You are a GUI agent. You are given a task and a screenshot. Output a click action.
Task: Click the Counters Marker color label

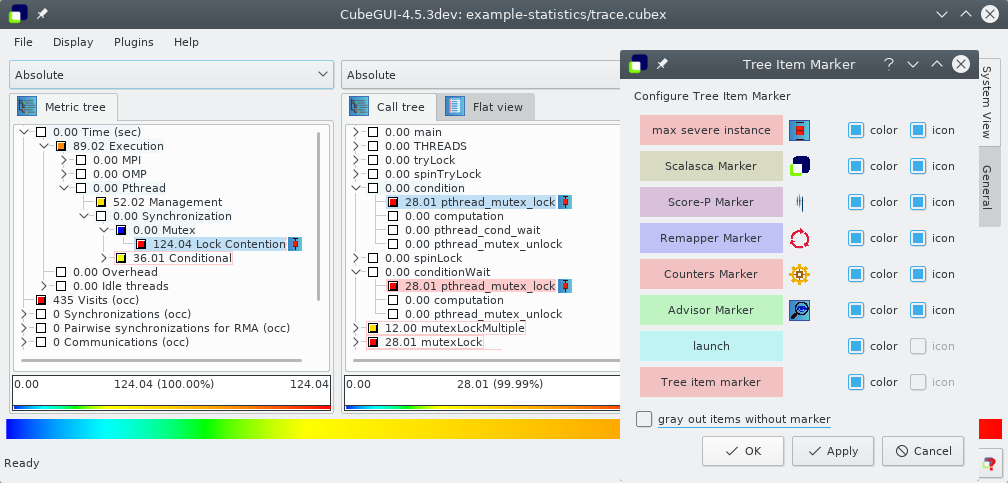pos(711,274)
